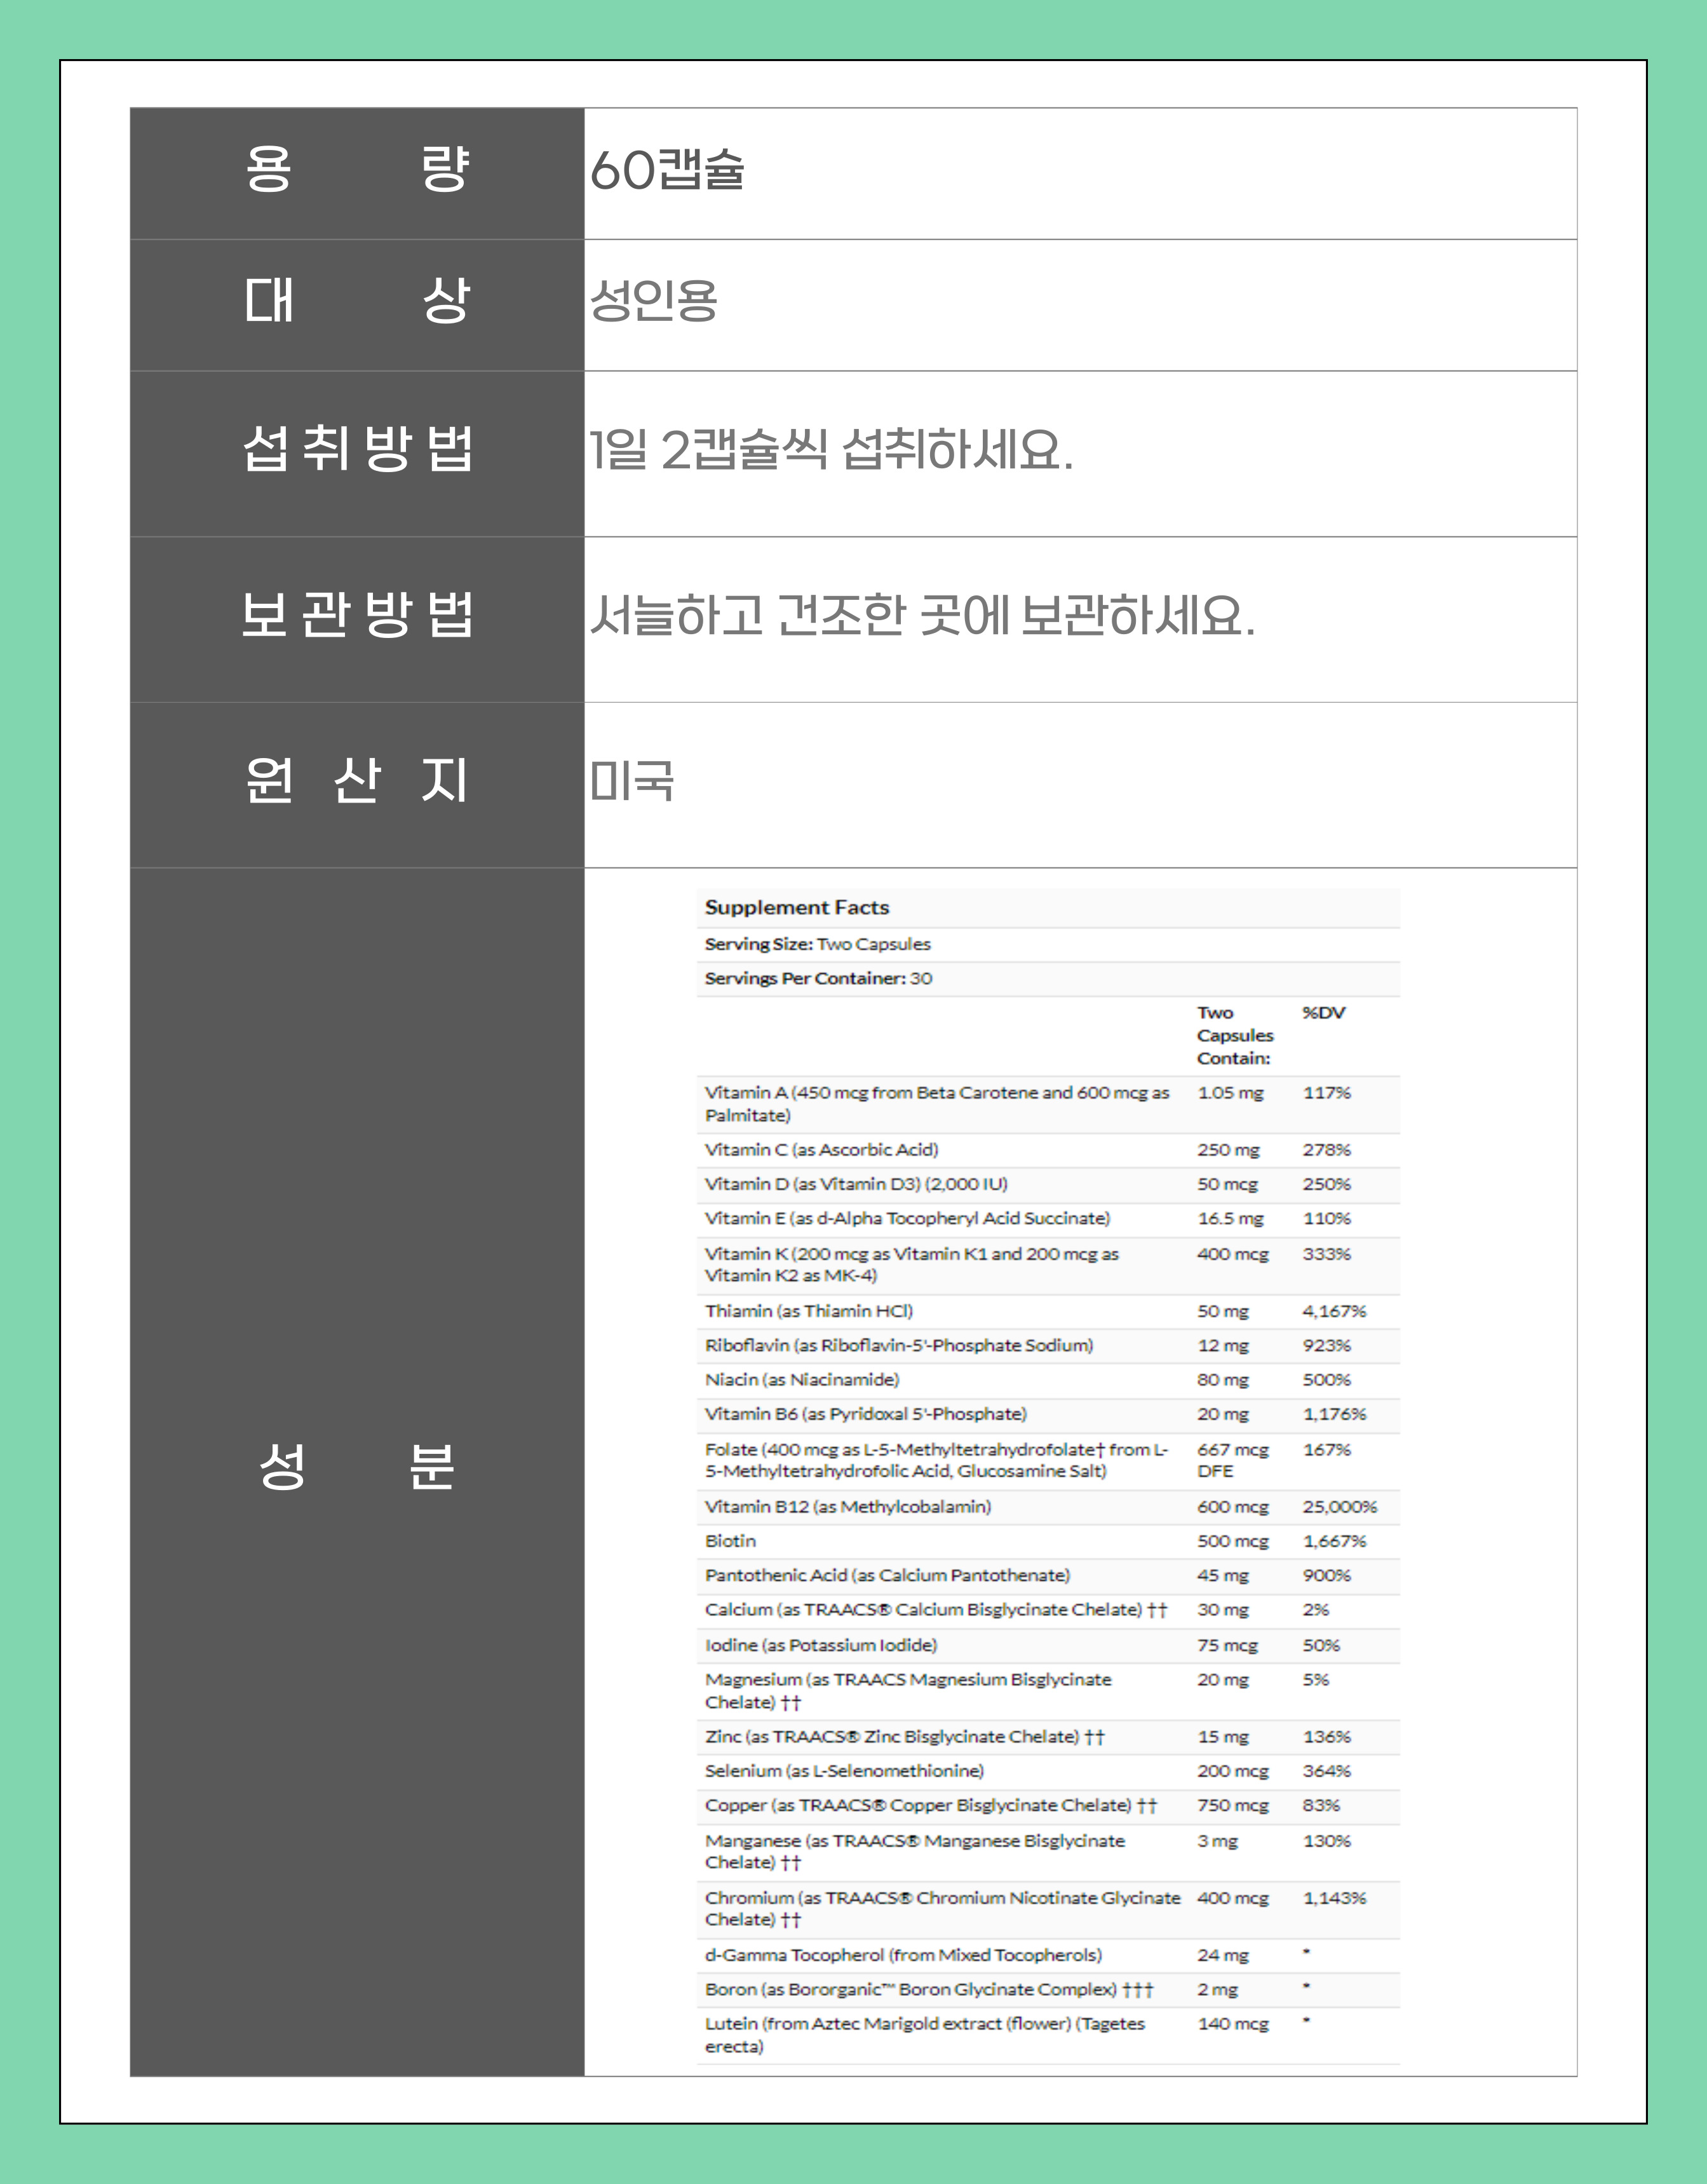Click the 1.05 mg amount value
This screenshot has height=2184, width=1707.
[x=1230, y=1093]
